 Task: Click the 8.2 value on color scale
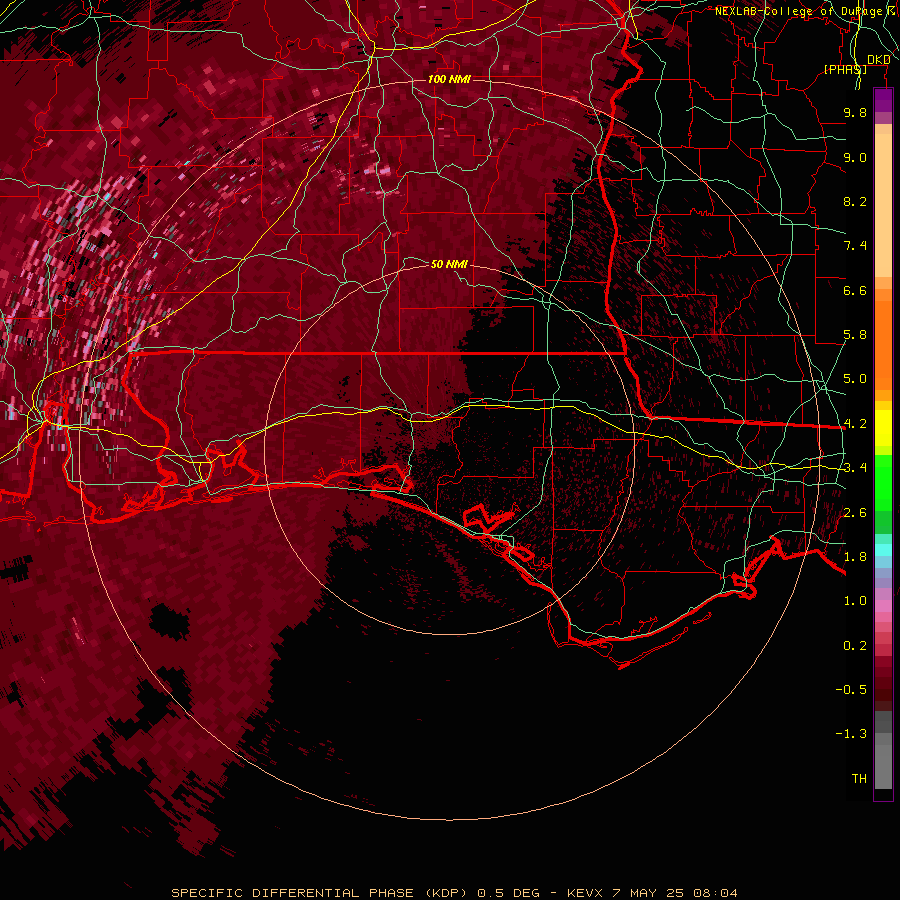coord(855,201)
